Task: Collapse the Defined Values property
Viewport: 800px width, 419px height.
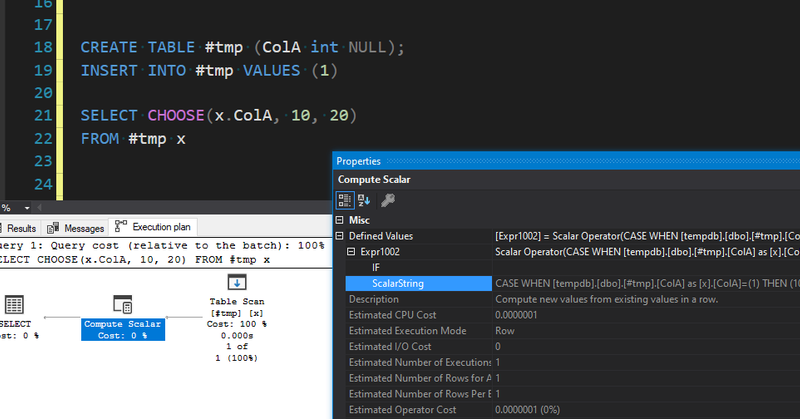Action: click(x=340, y=236)
